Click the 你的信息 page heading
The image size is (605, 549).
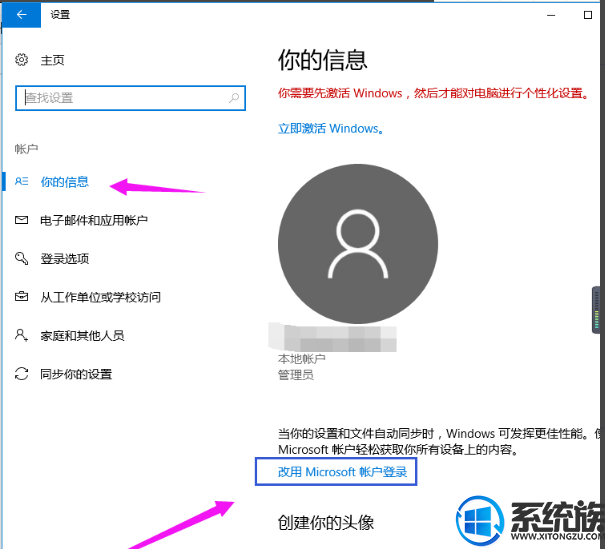[323, 60]
